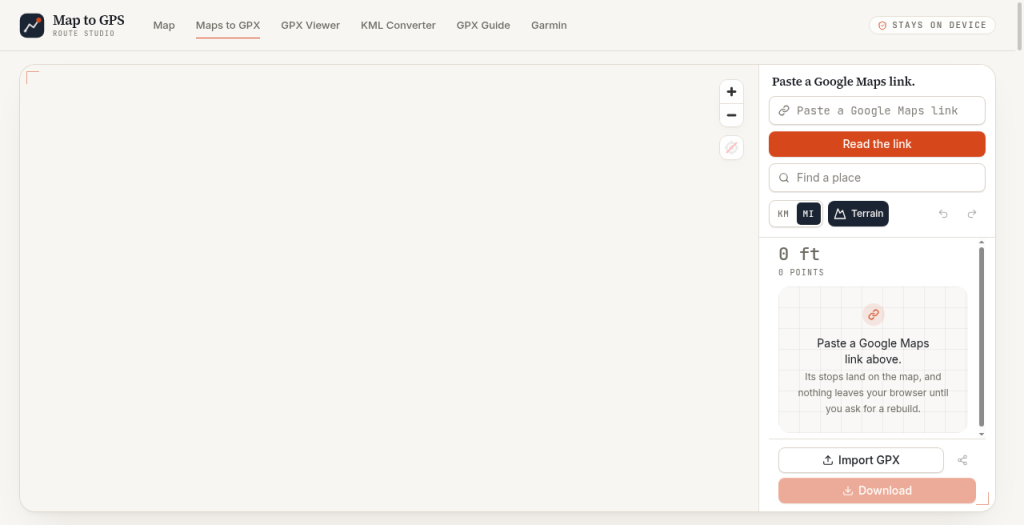
Task: Click the 'Paste a Google Maps link above' message
Action: (x=872, y=351)
